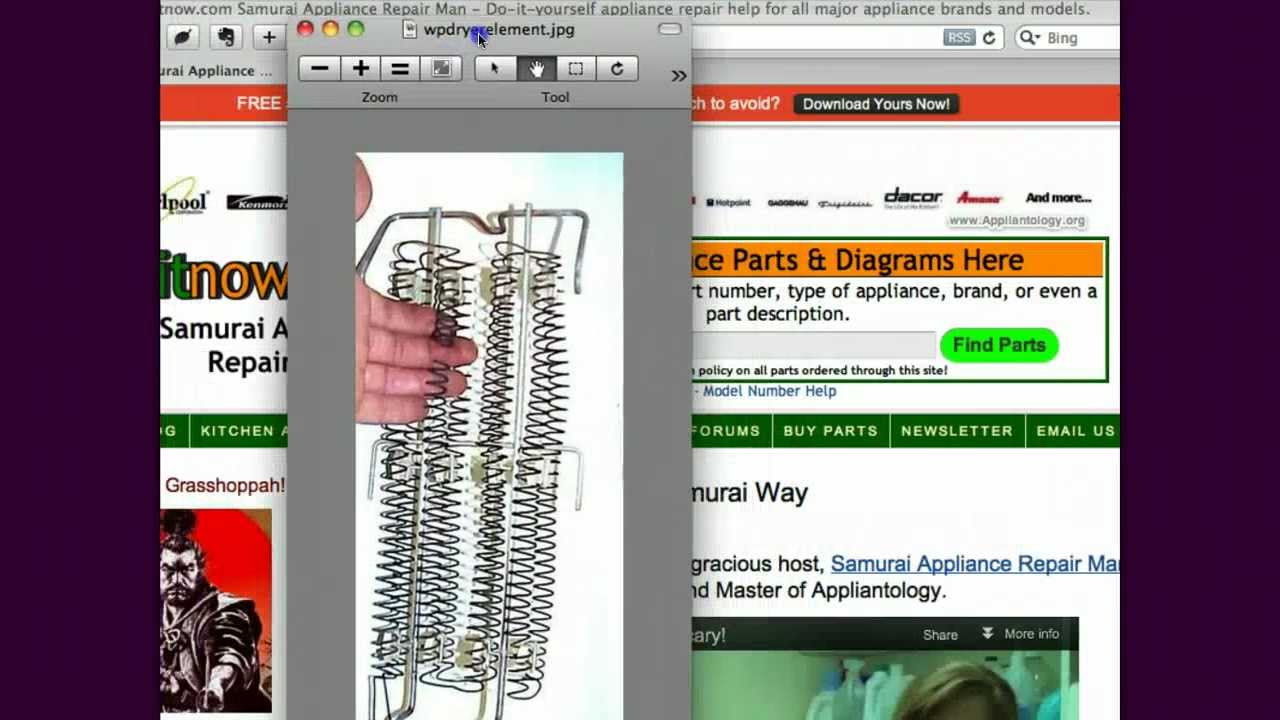Choose the rectangular selection tool in Preview

coord(576,69)
